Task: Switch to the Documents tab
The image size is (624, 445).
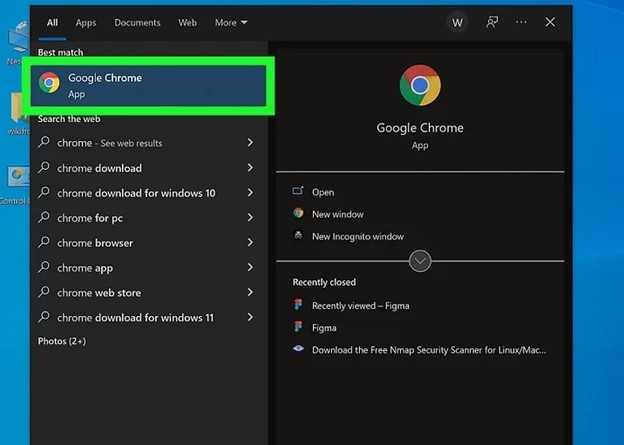Action: click(137, 22)
